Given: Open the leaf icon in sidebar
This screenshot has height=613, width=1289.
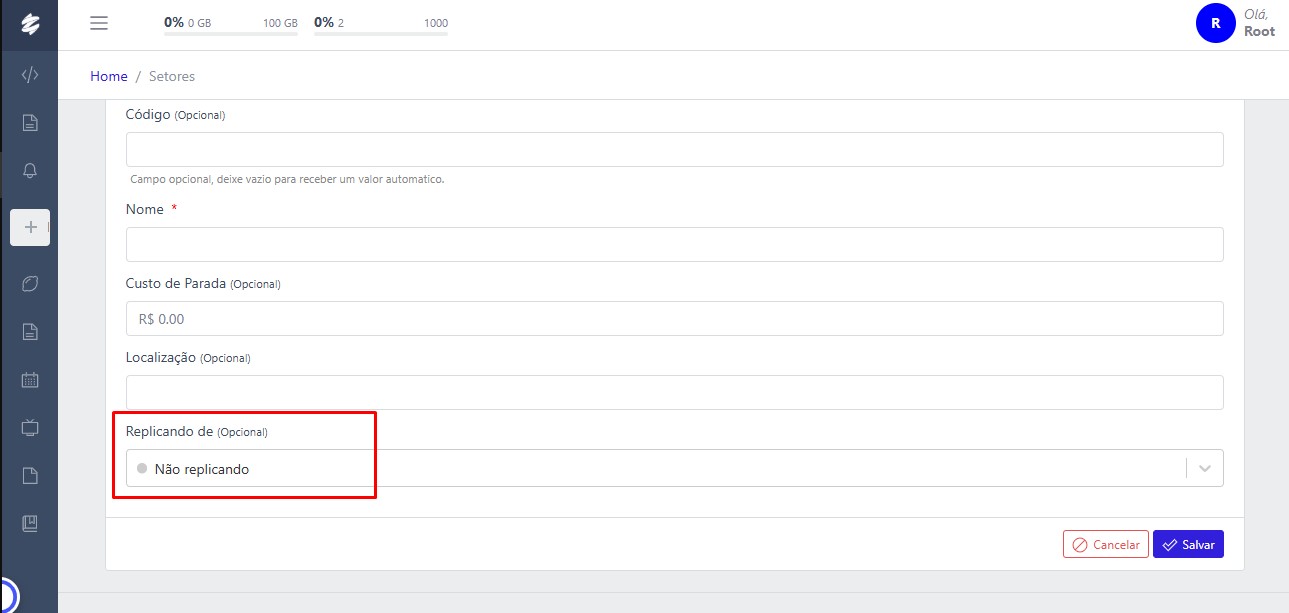Looking at the screenshot, I should (x=30, y=284).
